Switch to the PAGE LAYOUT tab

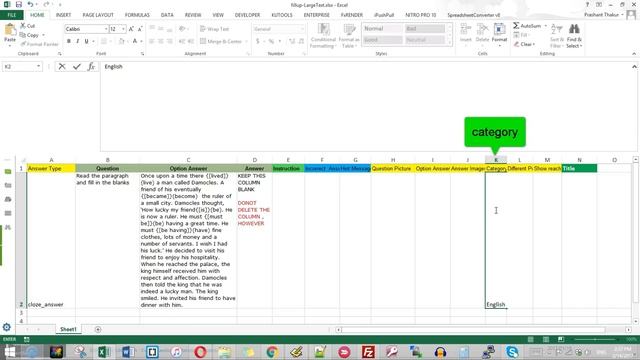point(98,15)
